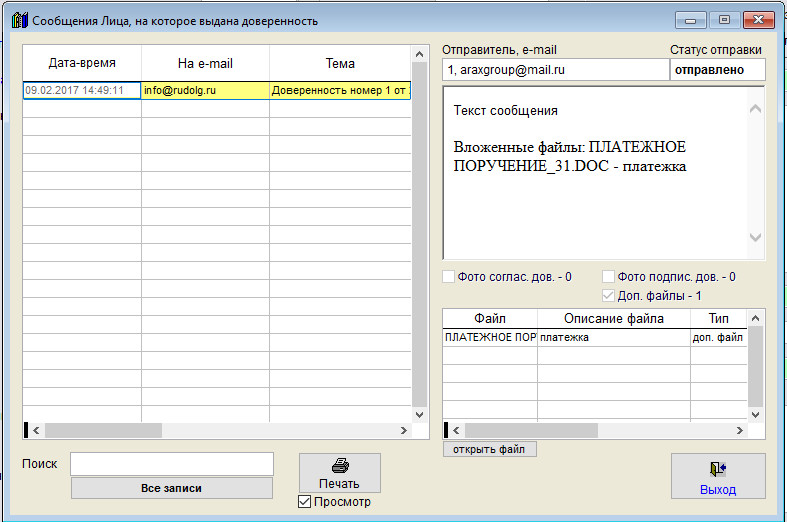Click the Дата-время column header
The width and height of the screenshot is (787, 522).
tap(82, 63)
